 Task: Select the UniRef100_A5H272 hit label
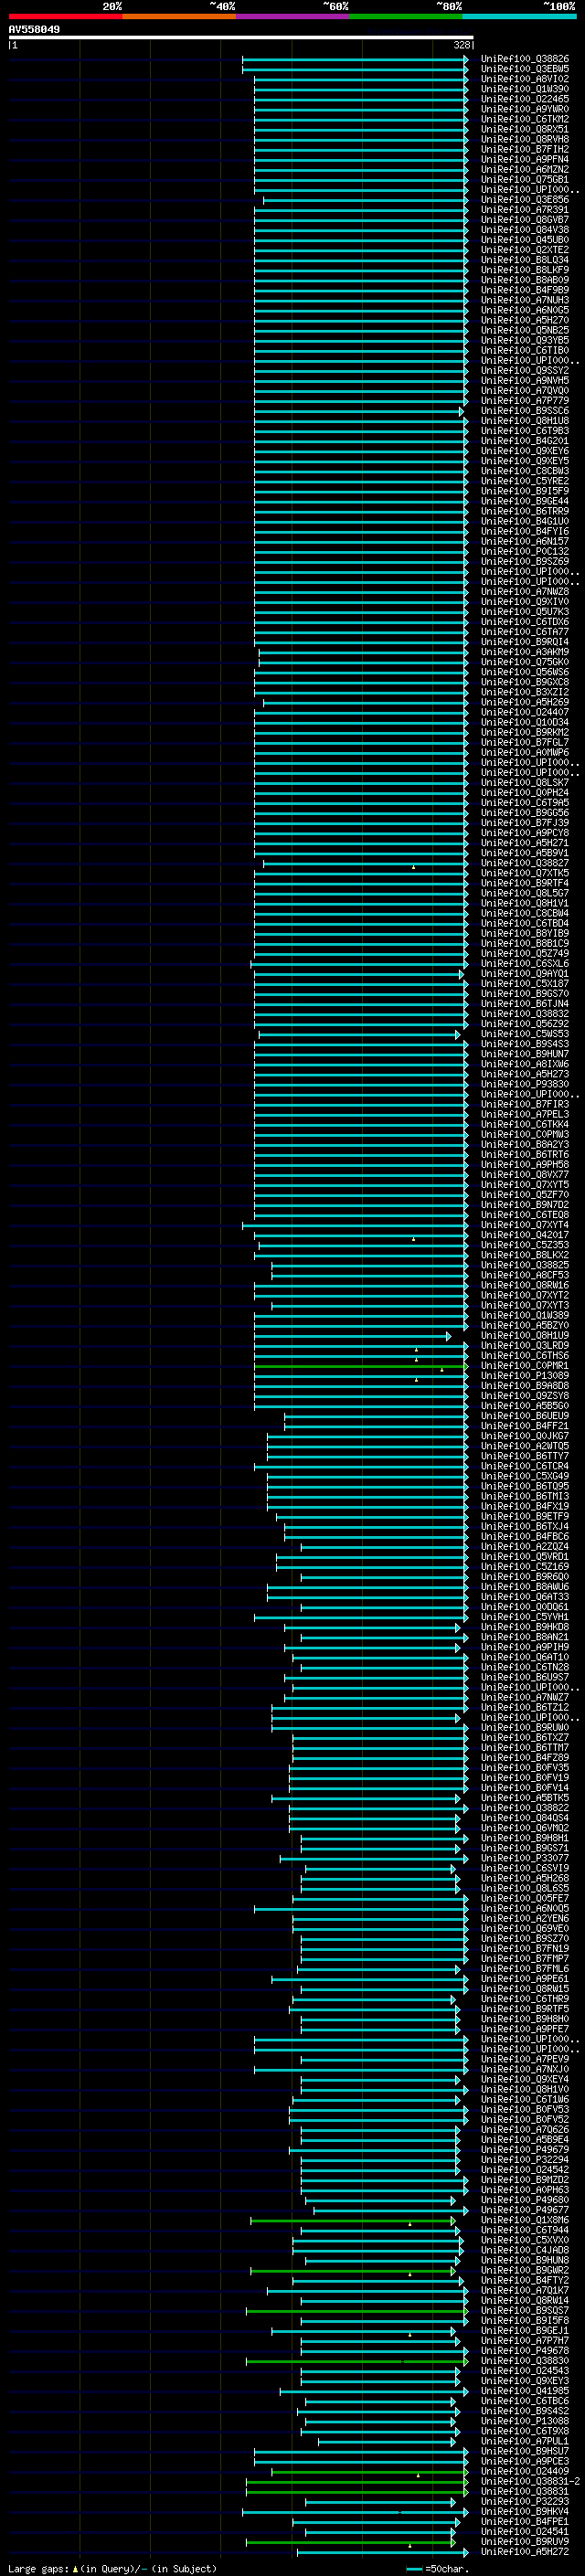tap(525, 2552)
